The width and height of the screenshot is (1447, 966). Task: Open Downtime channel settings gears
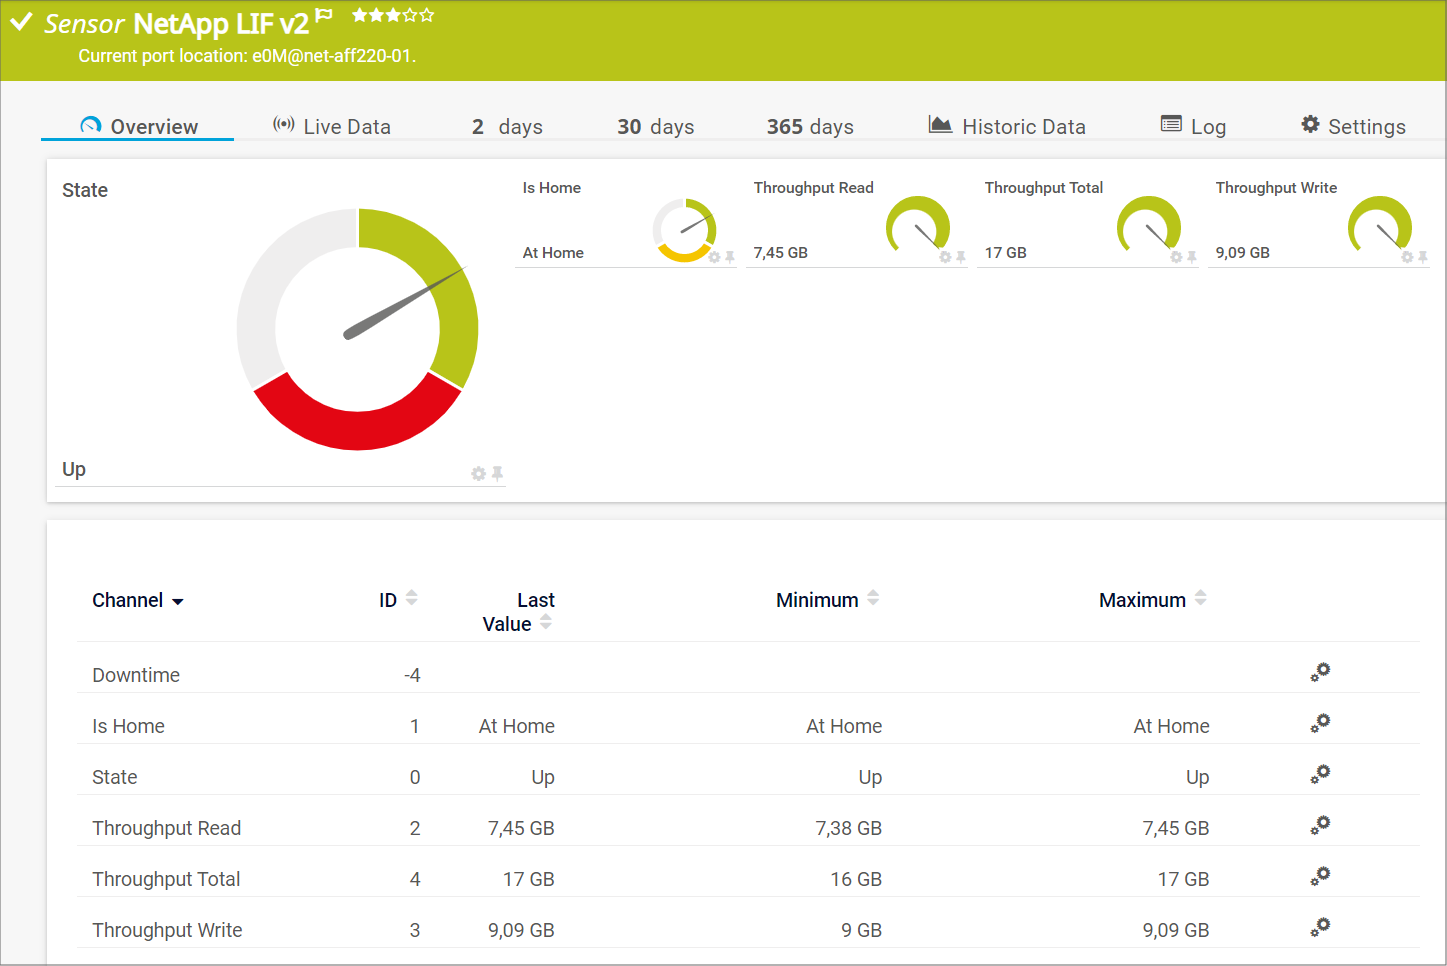(1320, 672)
